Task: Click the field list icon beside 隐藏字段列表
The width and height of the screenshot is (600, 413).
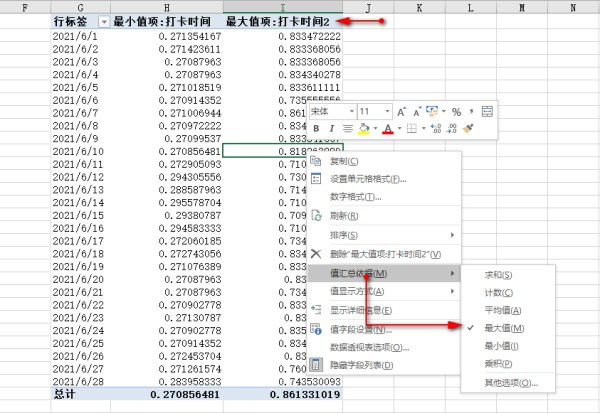Action: (316, 365)
